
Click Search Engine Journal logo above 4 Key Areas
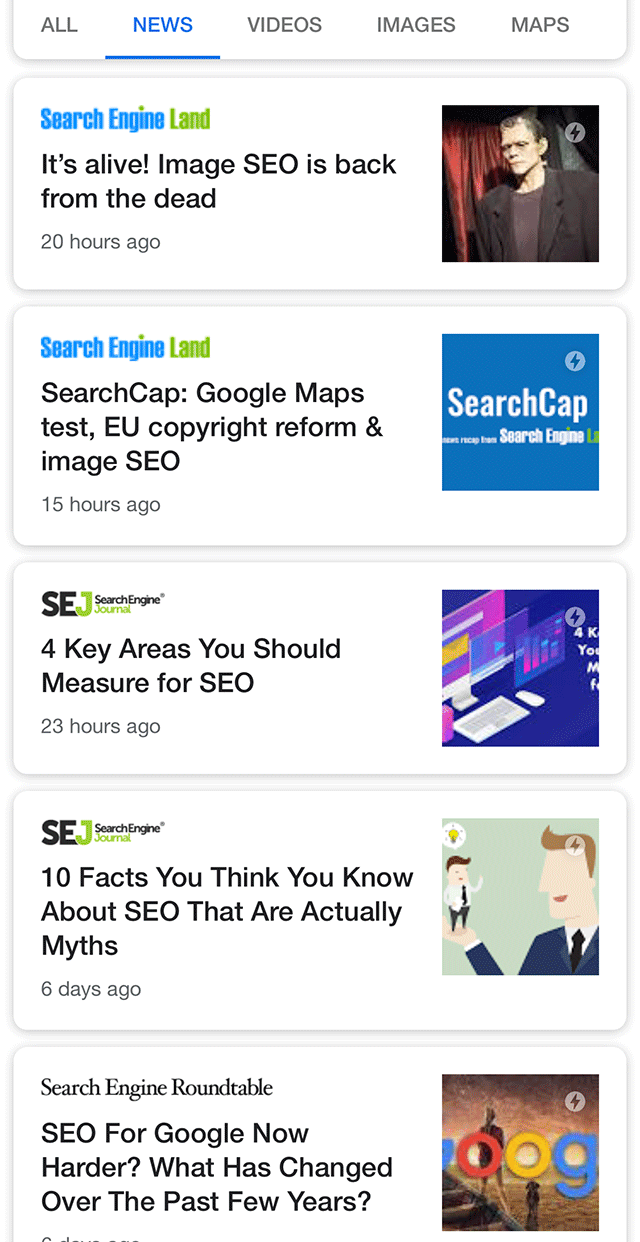[102, 603]
